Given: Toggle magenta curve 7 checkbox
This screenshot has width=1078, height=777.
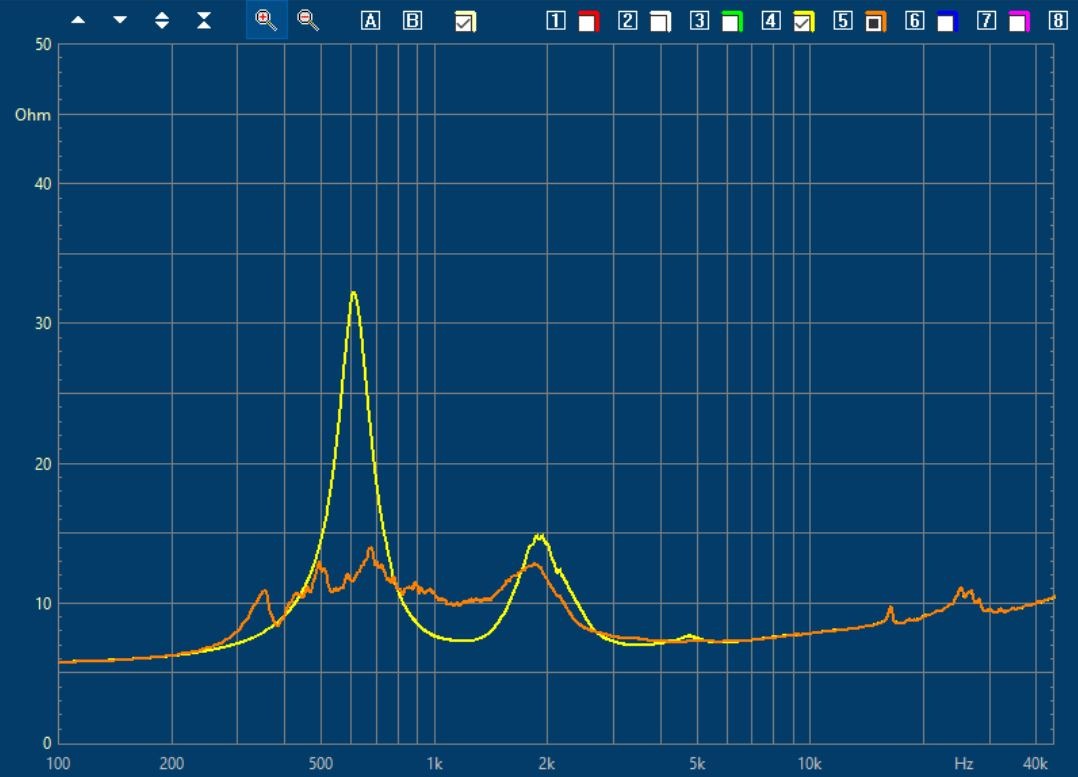Looking at the screenshot, I should [1019, 22].
